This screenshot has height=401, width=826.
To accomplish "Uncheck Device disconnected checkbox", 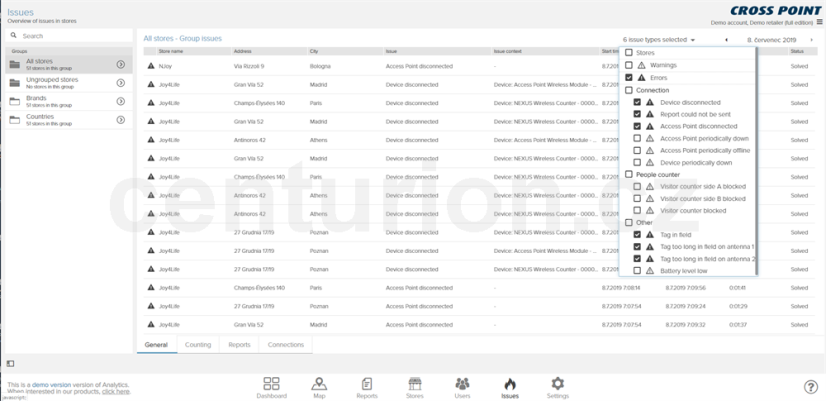I will pyautogui.click(x=637, y=102).
